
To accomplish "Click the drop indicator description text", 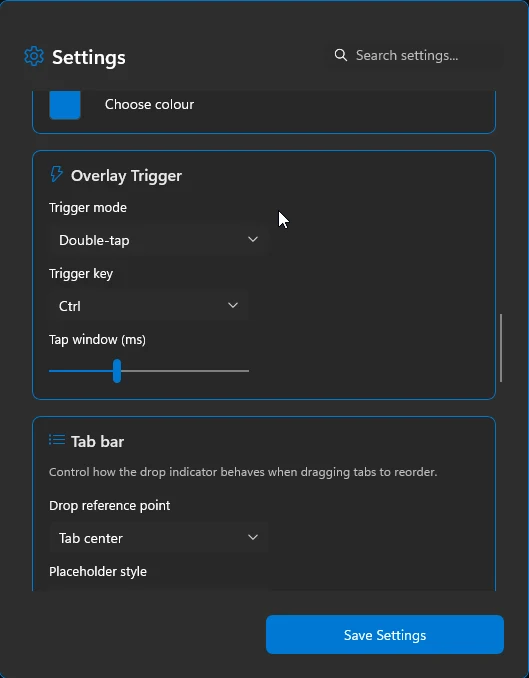I will click(243, 472).
